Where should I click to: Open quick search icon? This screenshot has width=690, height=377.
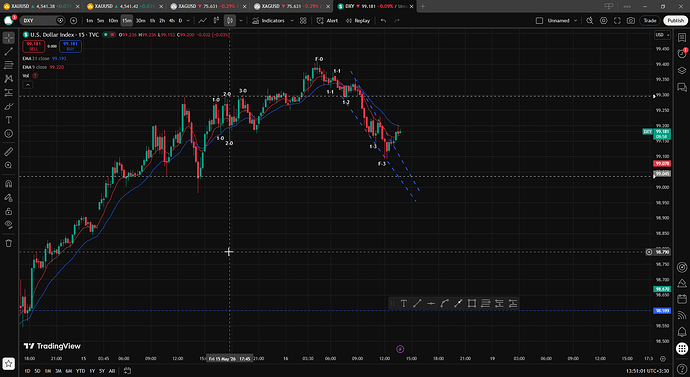590,21
